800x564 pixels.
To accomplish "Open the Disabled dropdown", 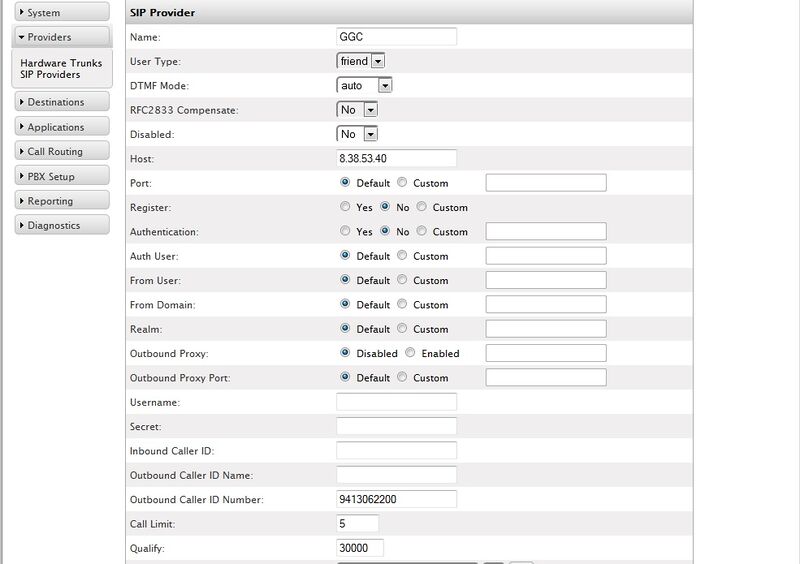I will pyautogui.click(x=357, y=134).
